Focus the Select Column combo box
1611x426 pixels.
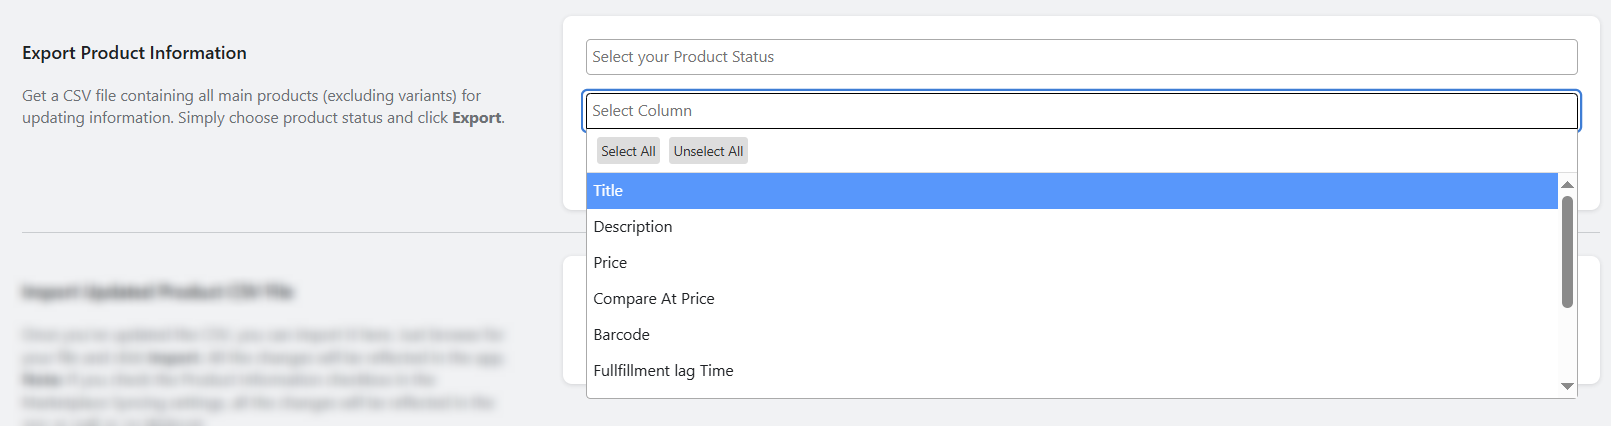pos(1081,111)
